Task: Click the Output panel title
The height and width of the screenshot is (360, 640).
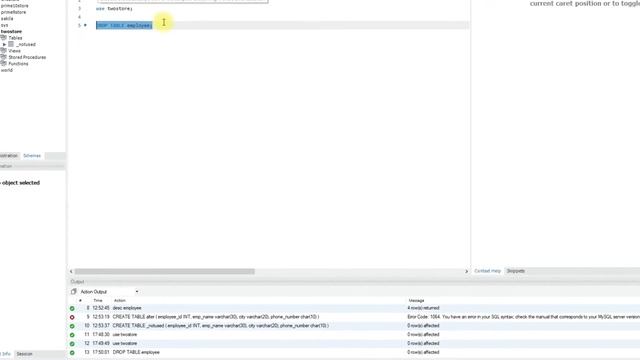Action: click(77, 282)
